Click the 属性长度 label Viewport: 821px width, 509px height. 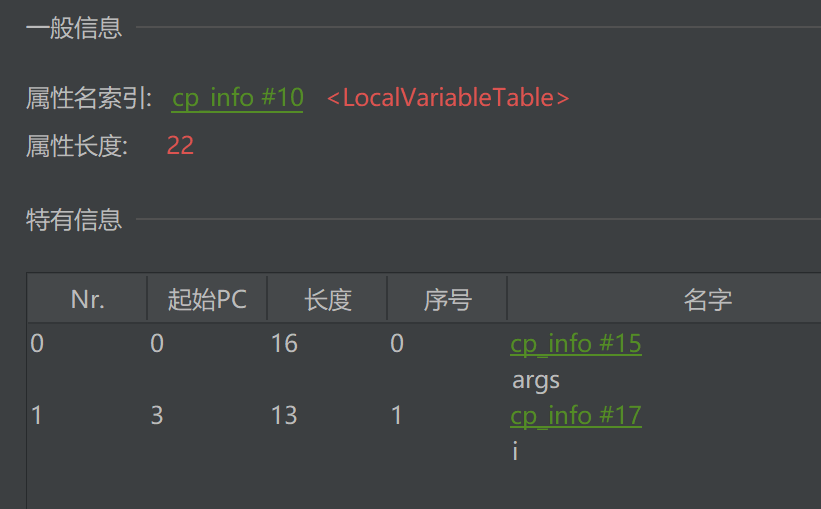77,146
